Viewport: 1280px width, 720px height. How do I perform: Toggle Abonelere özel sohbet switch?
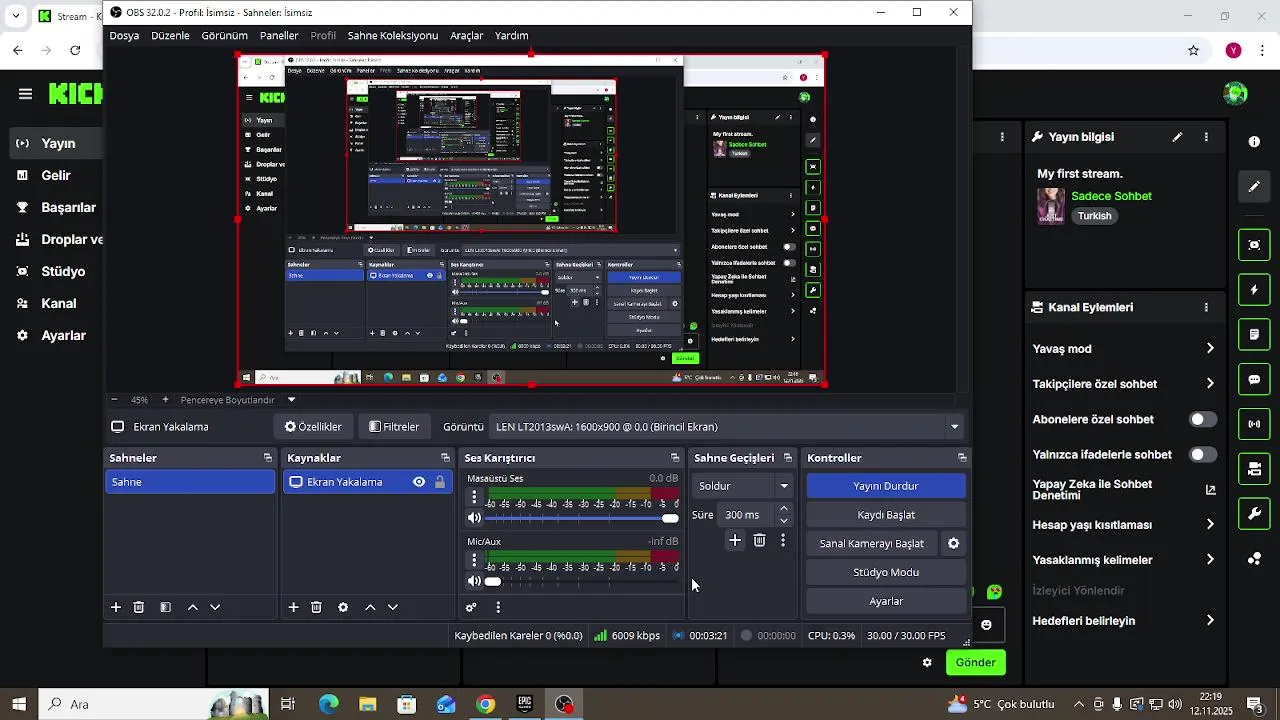click(1203, 419)
